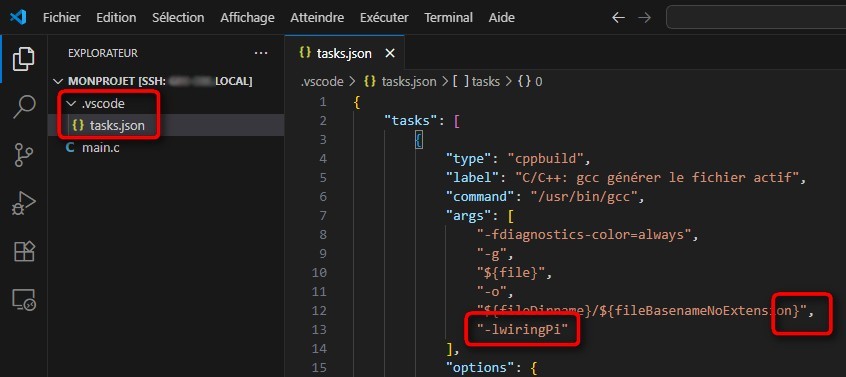Open the Search view icon
The height and width of the screenshot is (377, 846).
coord(24,107)
